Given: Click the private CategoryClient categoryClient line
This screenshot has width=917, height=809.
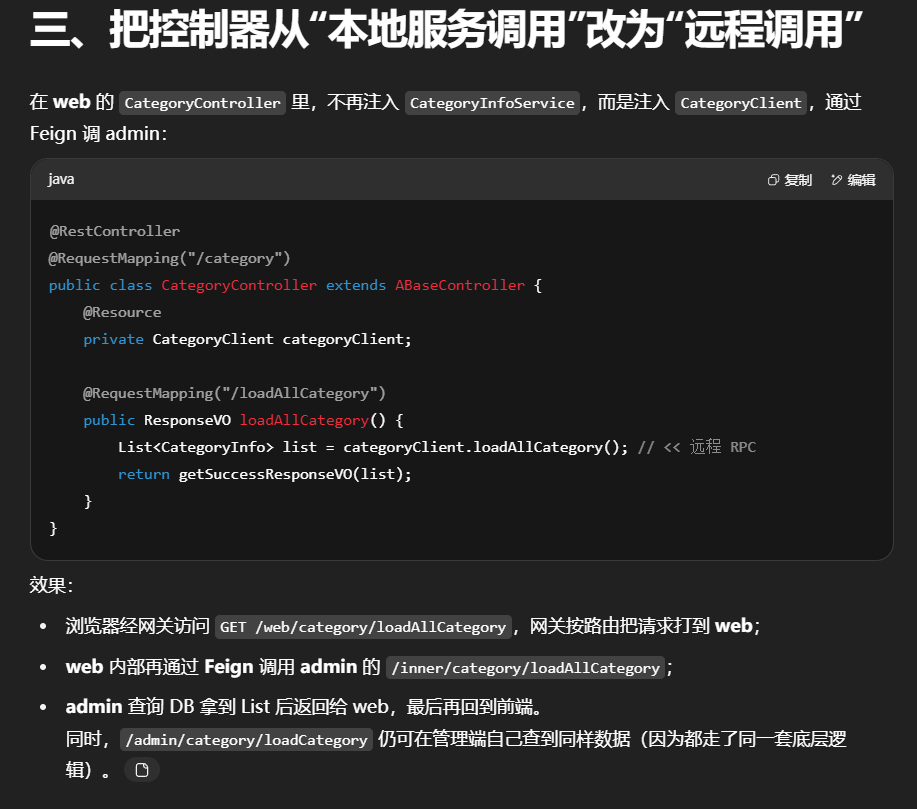Looking at the screenshot, I should (x=247, y=339).
